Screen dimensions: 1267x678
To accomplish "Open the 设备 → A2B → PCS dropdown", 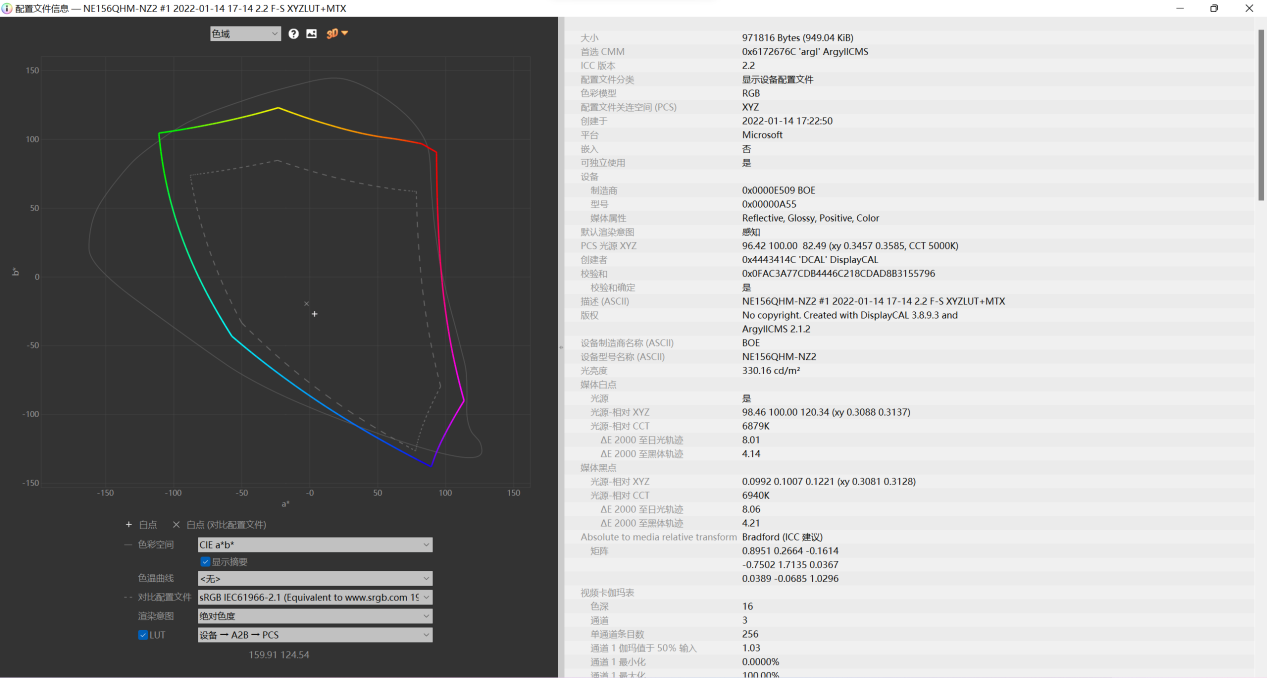I will click(314, 635).
